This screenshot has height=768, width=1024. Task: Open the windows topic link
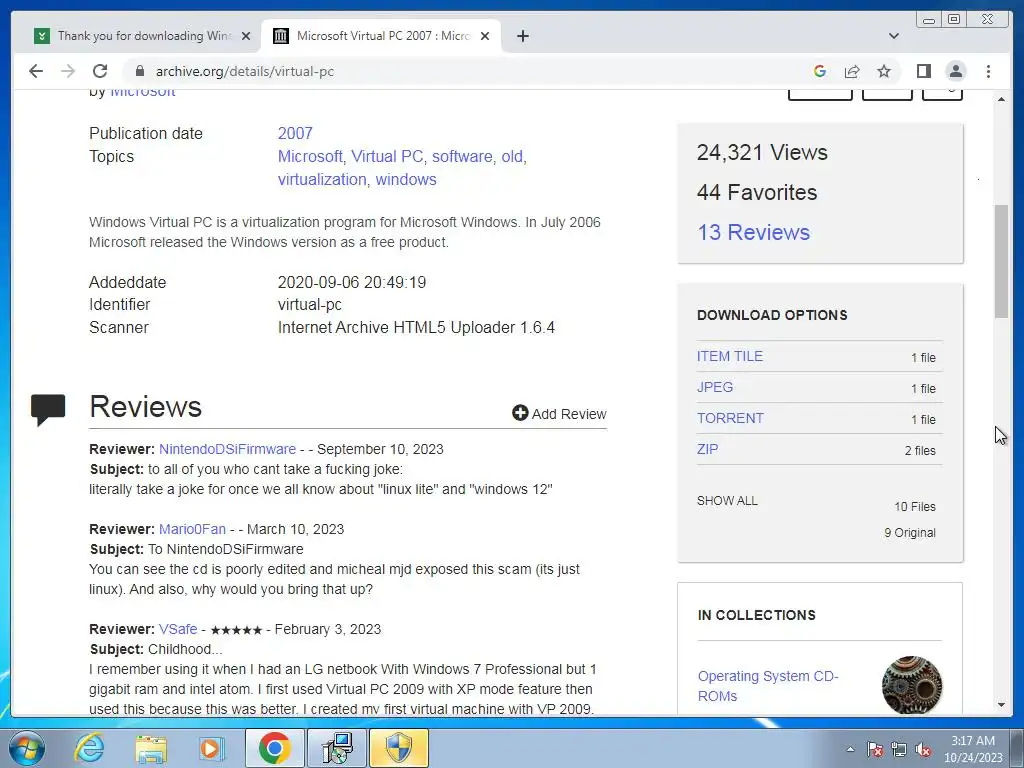point(406,180)
